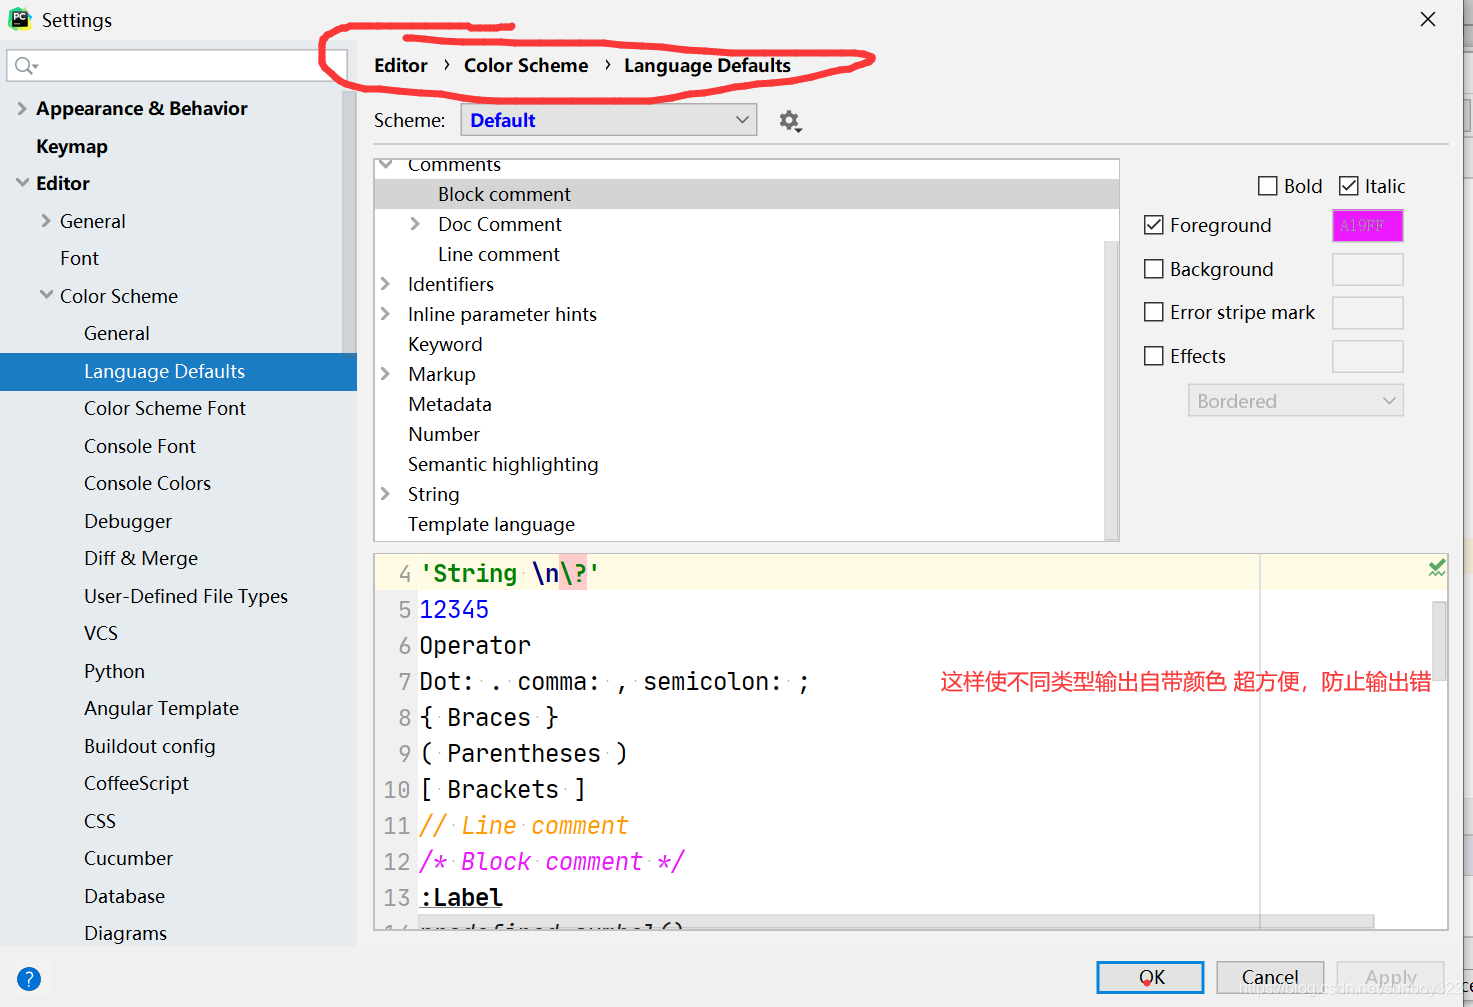Select General under Color Scheme
The image size is (1473, 1007).
tap(117, 333)
